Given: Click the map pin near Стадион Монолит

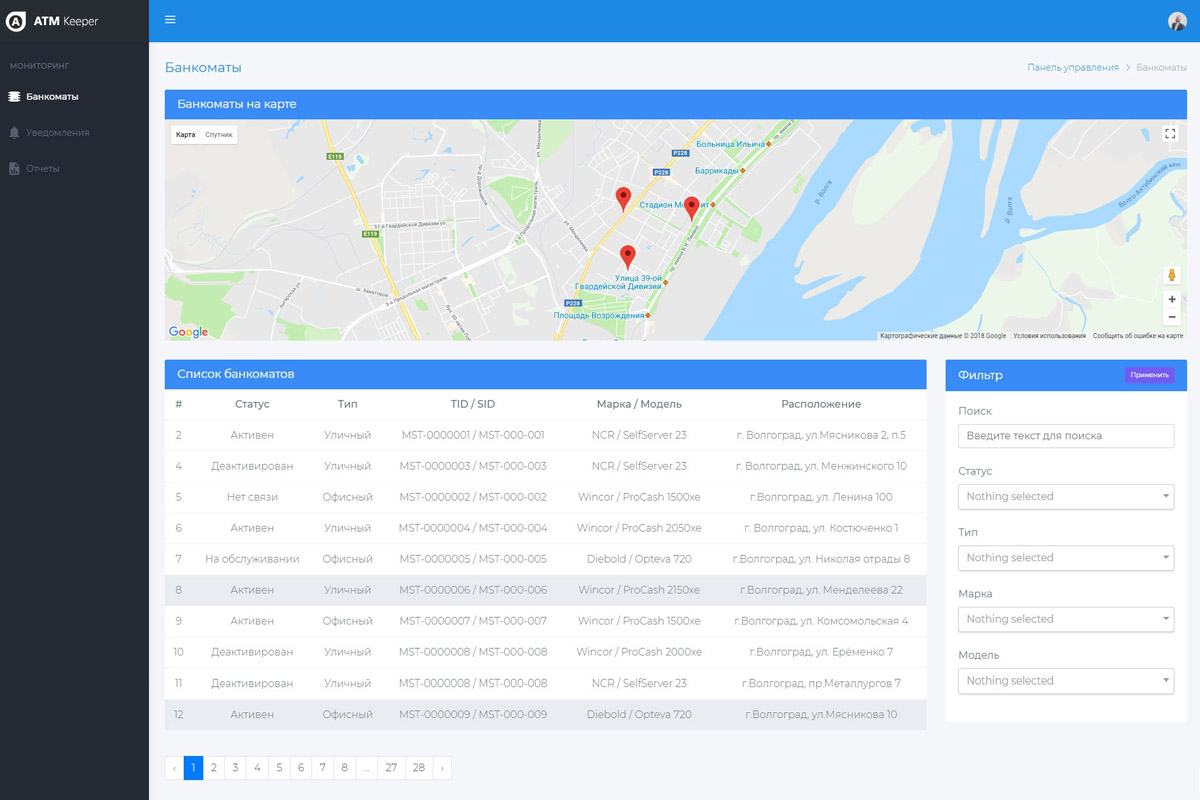Looking at the screenshot, I should (691, 208).
